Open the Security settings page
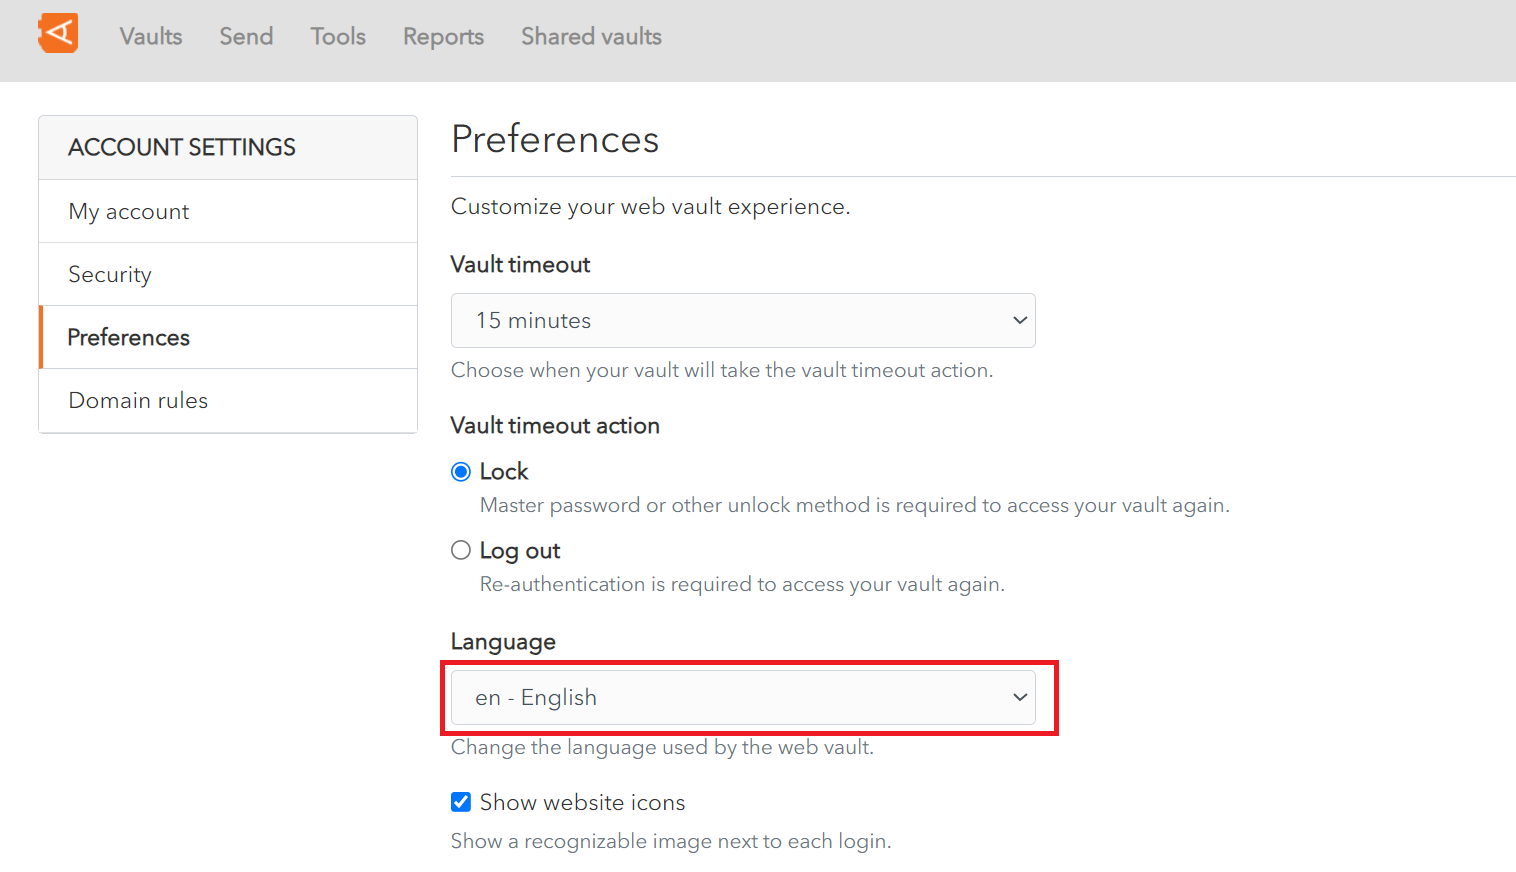Image resolution: width=1516 pixels, height=872 pixels. point(228,274)
